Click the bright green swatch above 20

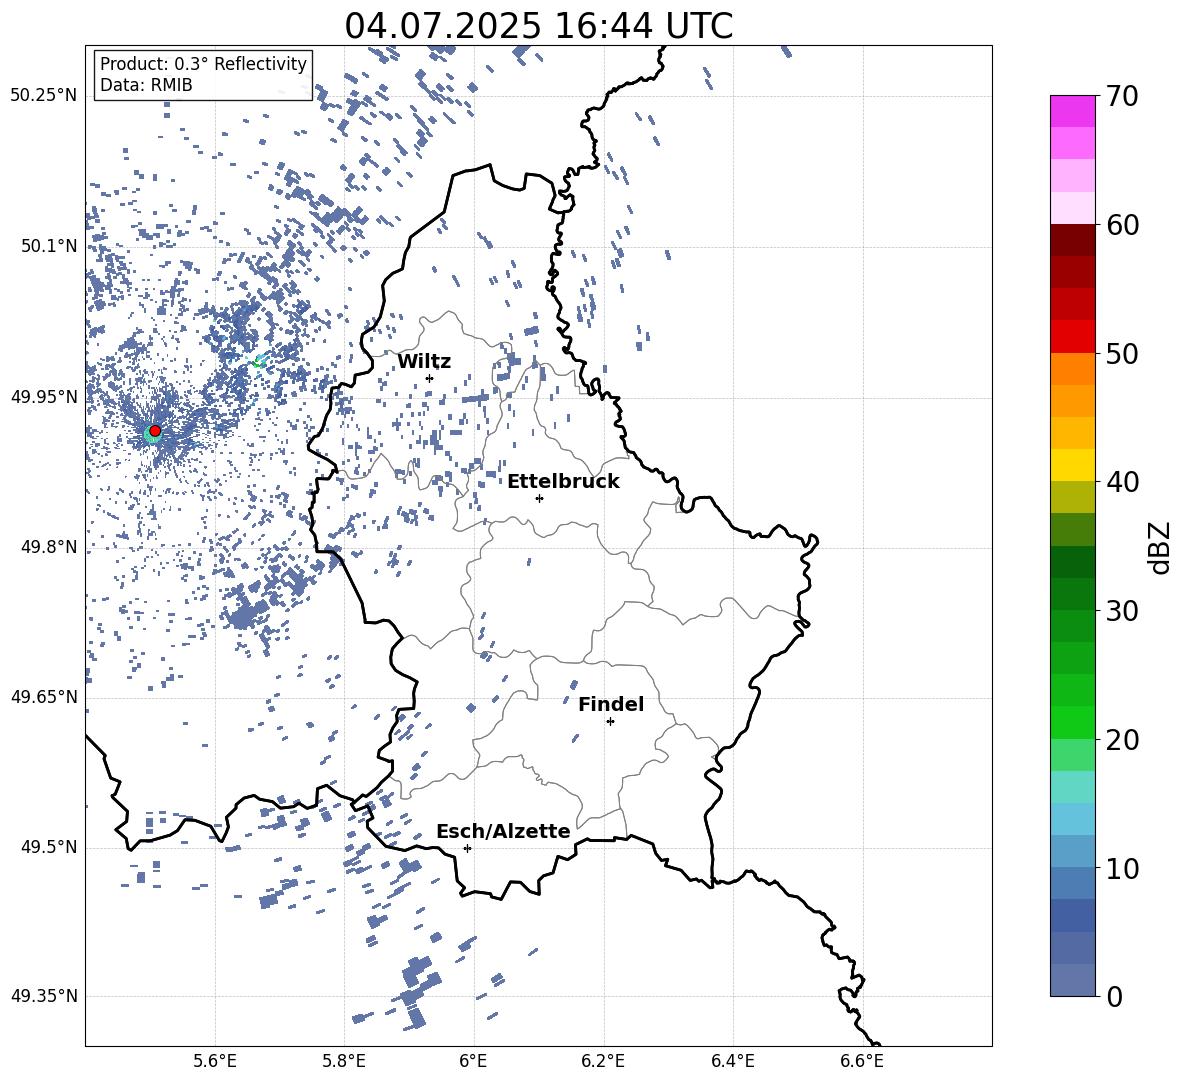click(x=1072, y=722)
